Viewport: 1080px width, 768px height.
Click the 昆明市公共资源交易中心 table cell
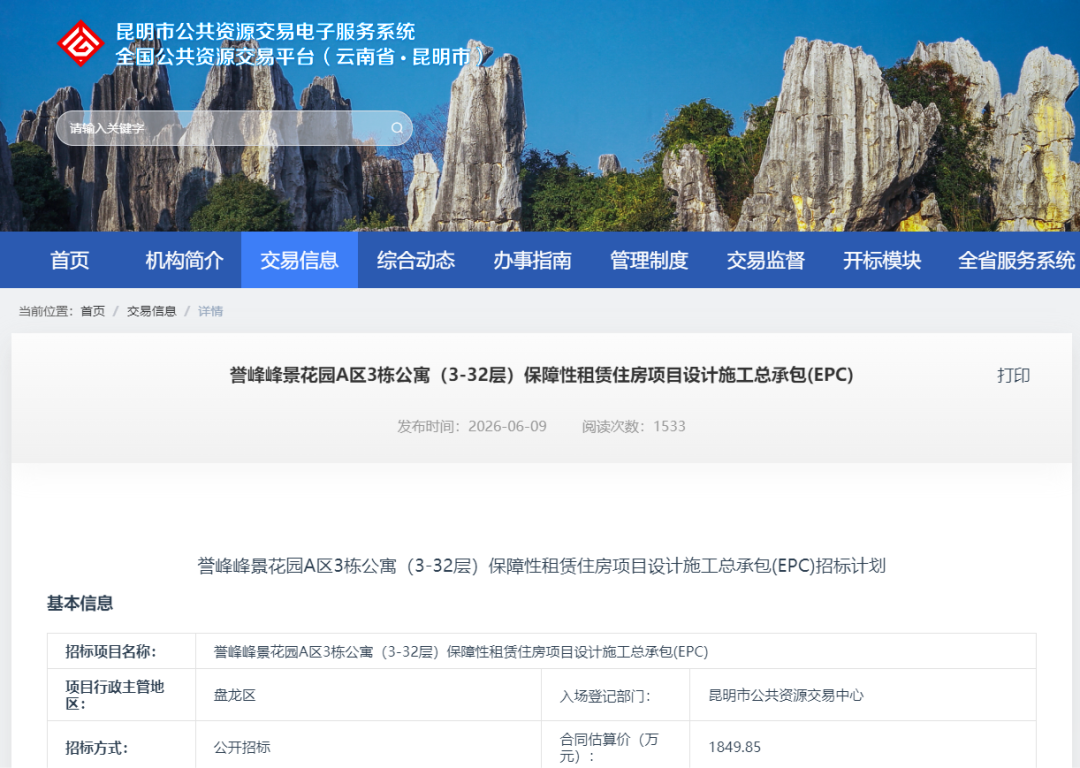tap(862, 695)
